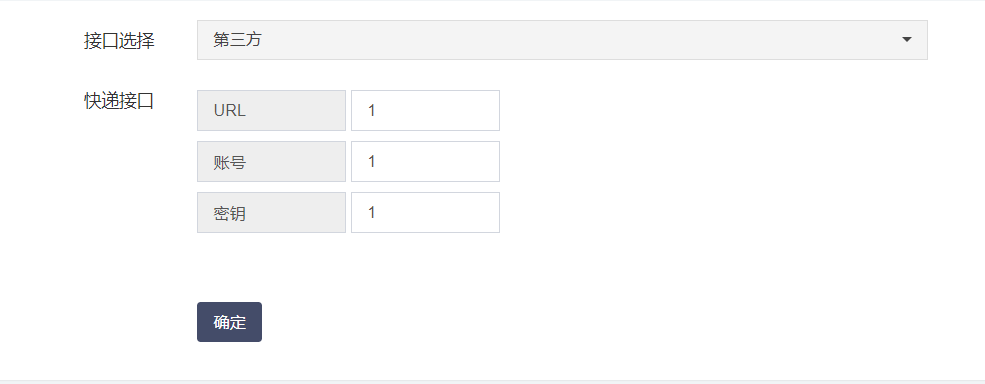Click the 快递接口 form label
The height and width of the screenshot is (384, 985).
[119, 101]
